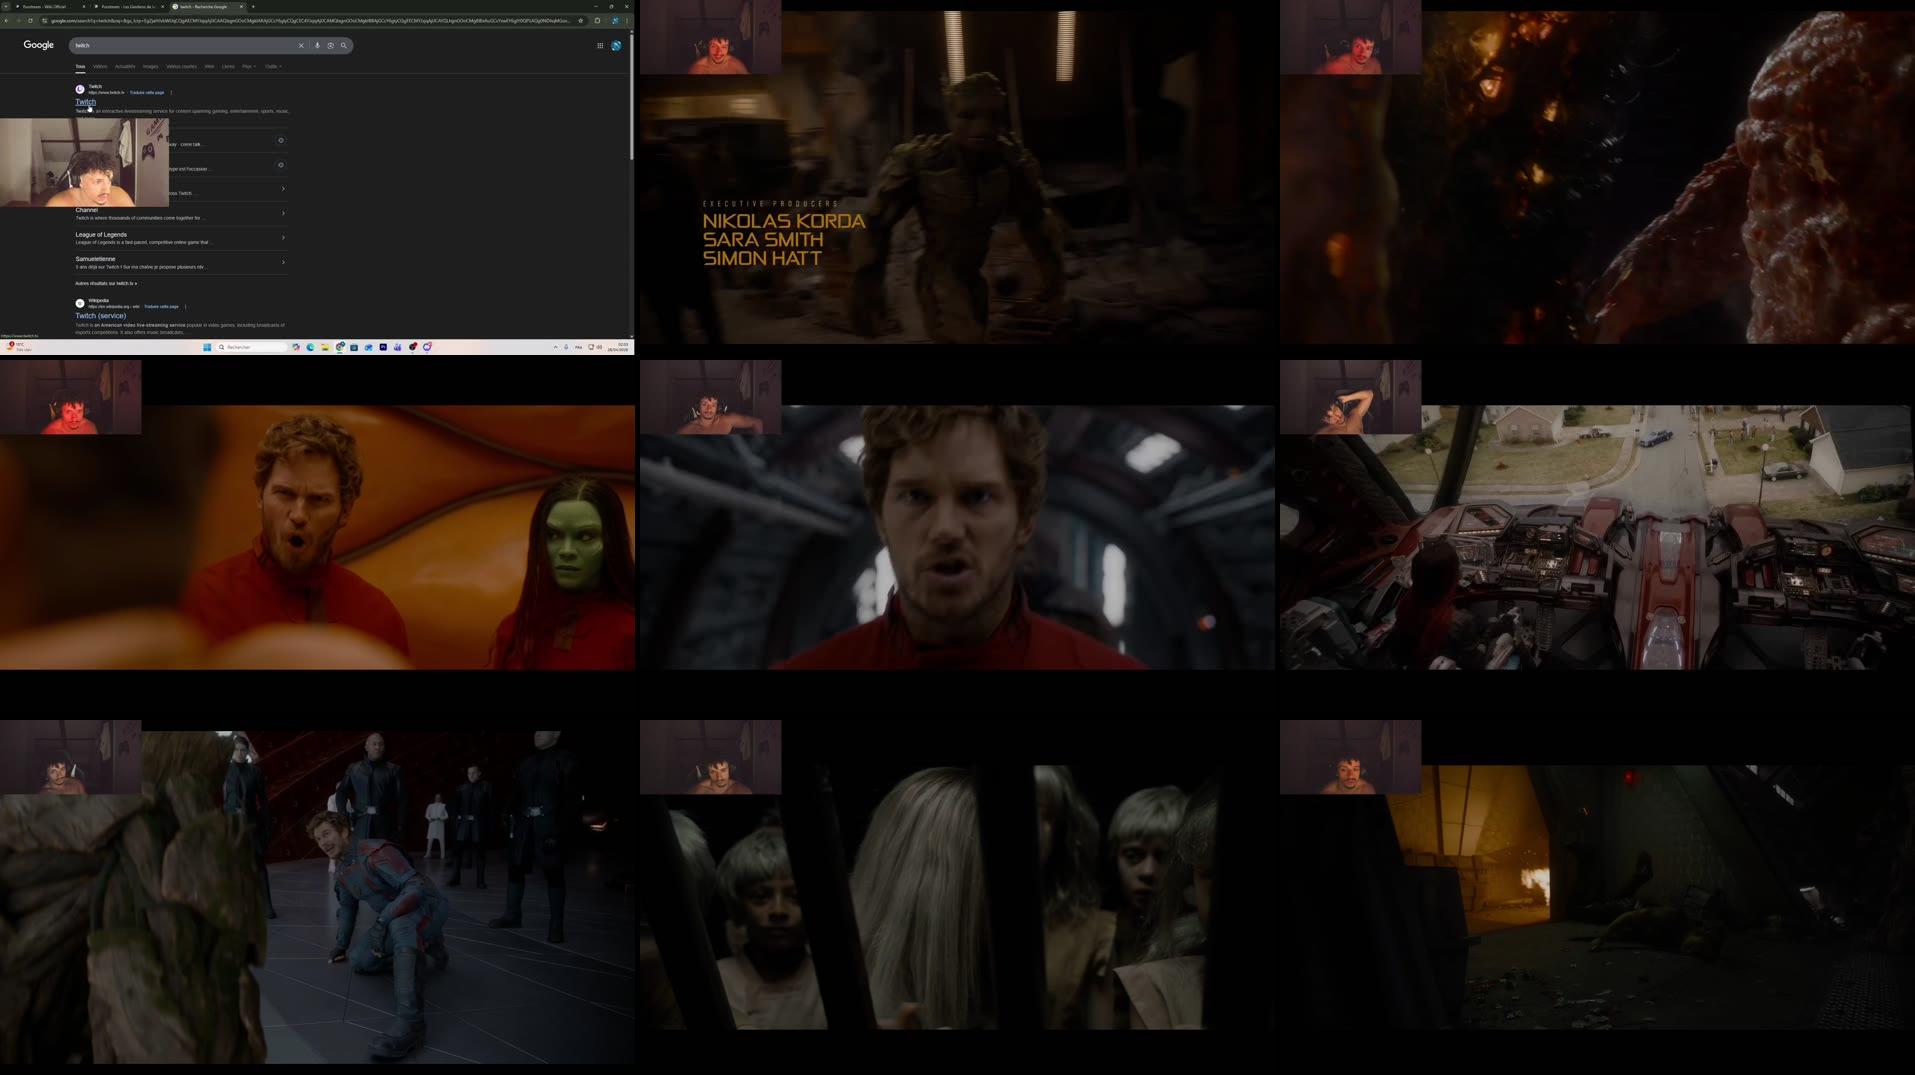Screen dimensions: 1915x1075
Task: Select the Images search filter
Action: [x=149, y=67]
